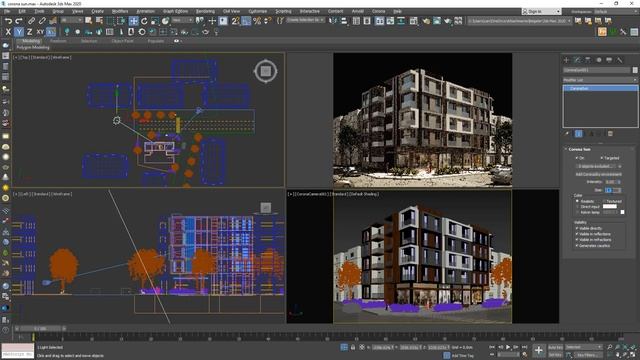The height and width of the screenshot is (360, 640).
Task: Click the Play Animation button
Action: point(508,347)
